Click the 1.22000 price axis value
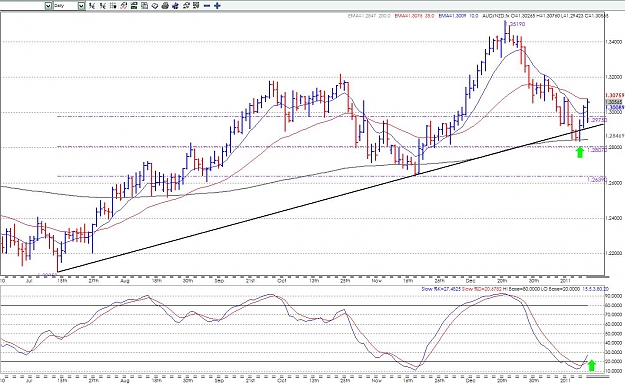This screenshot has height=384, width=625. (x=613, y=253)
